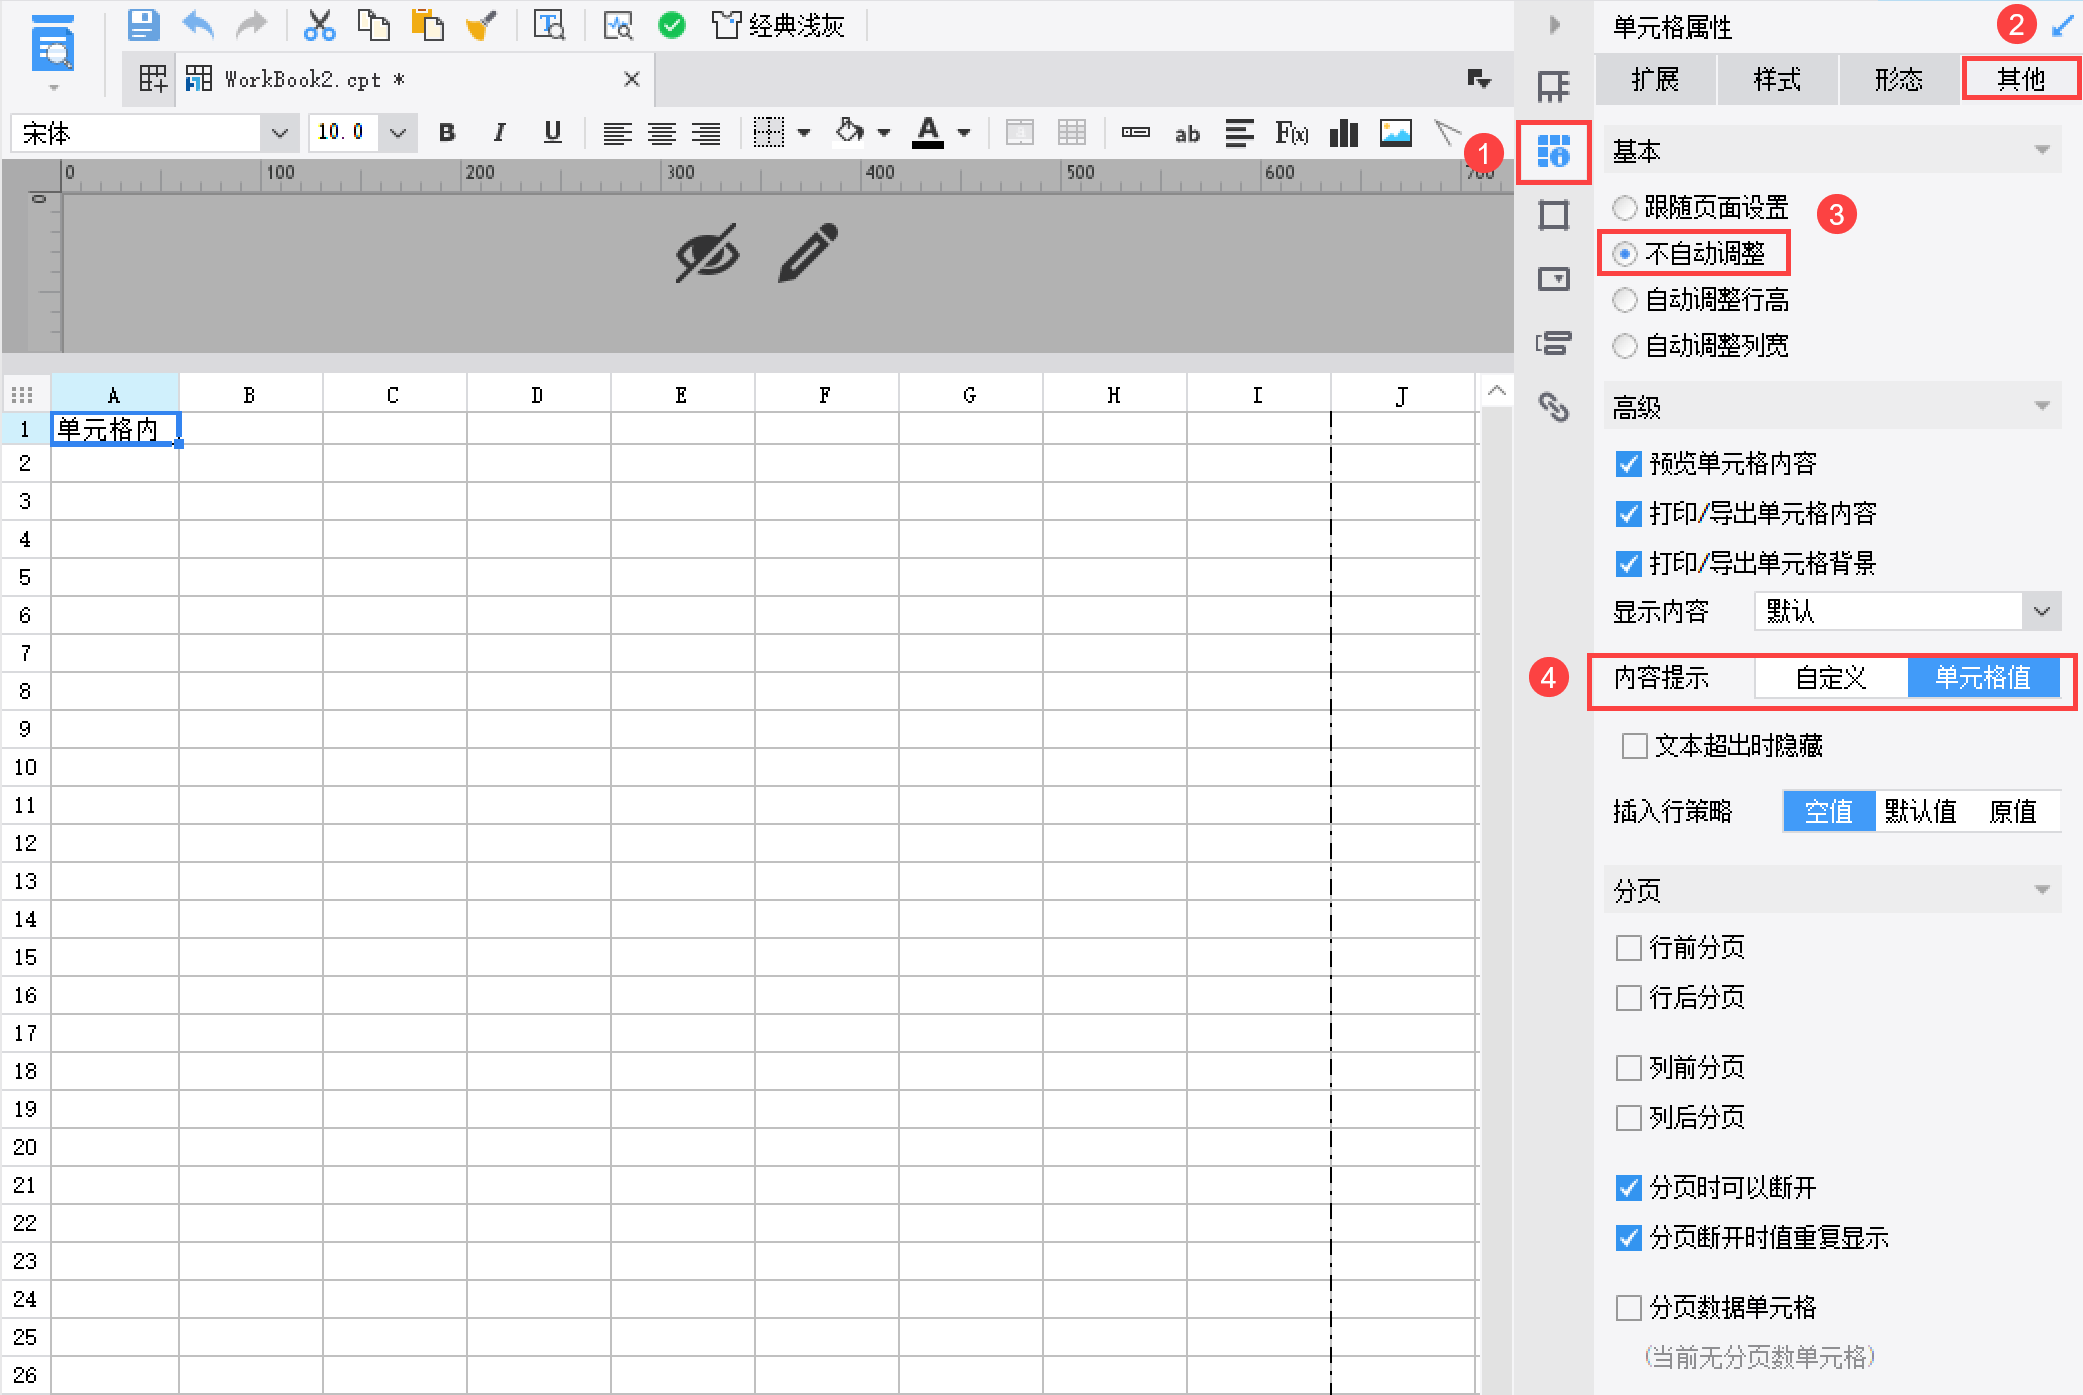Switch to the 样式 tab
Screen dimensions: 2083x1395
1777,80
